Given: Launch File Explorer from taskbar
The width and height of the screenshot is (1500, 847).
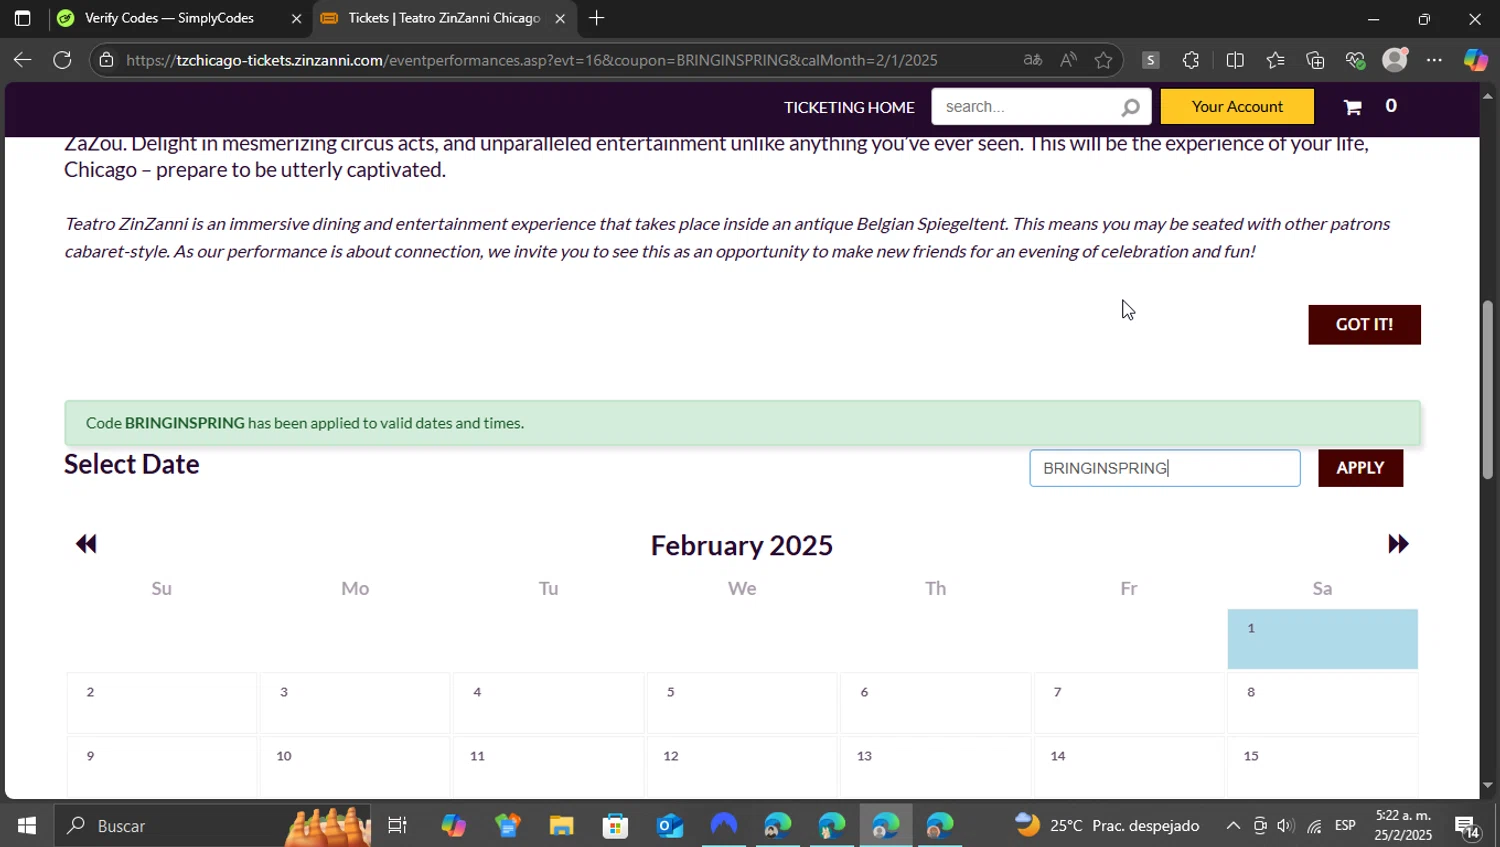Looking at the screenshot, I should tap(561, 826).
